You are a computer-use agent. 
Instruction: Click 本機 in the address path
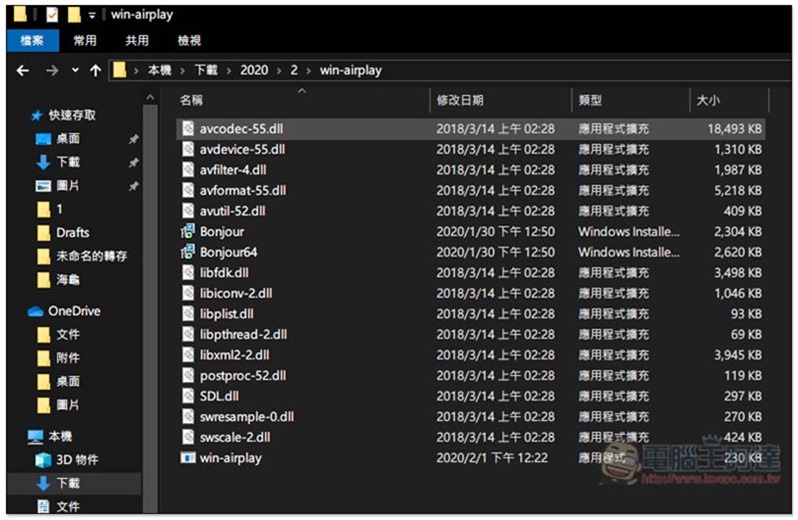(159, 70)
